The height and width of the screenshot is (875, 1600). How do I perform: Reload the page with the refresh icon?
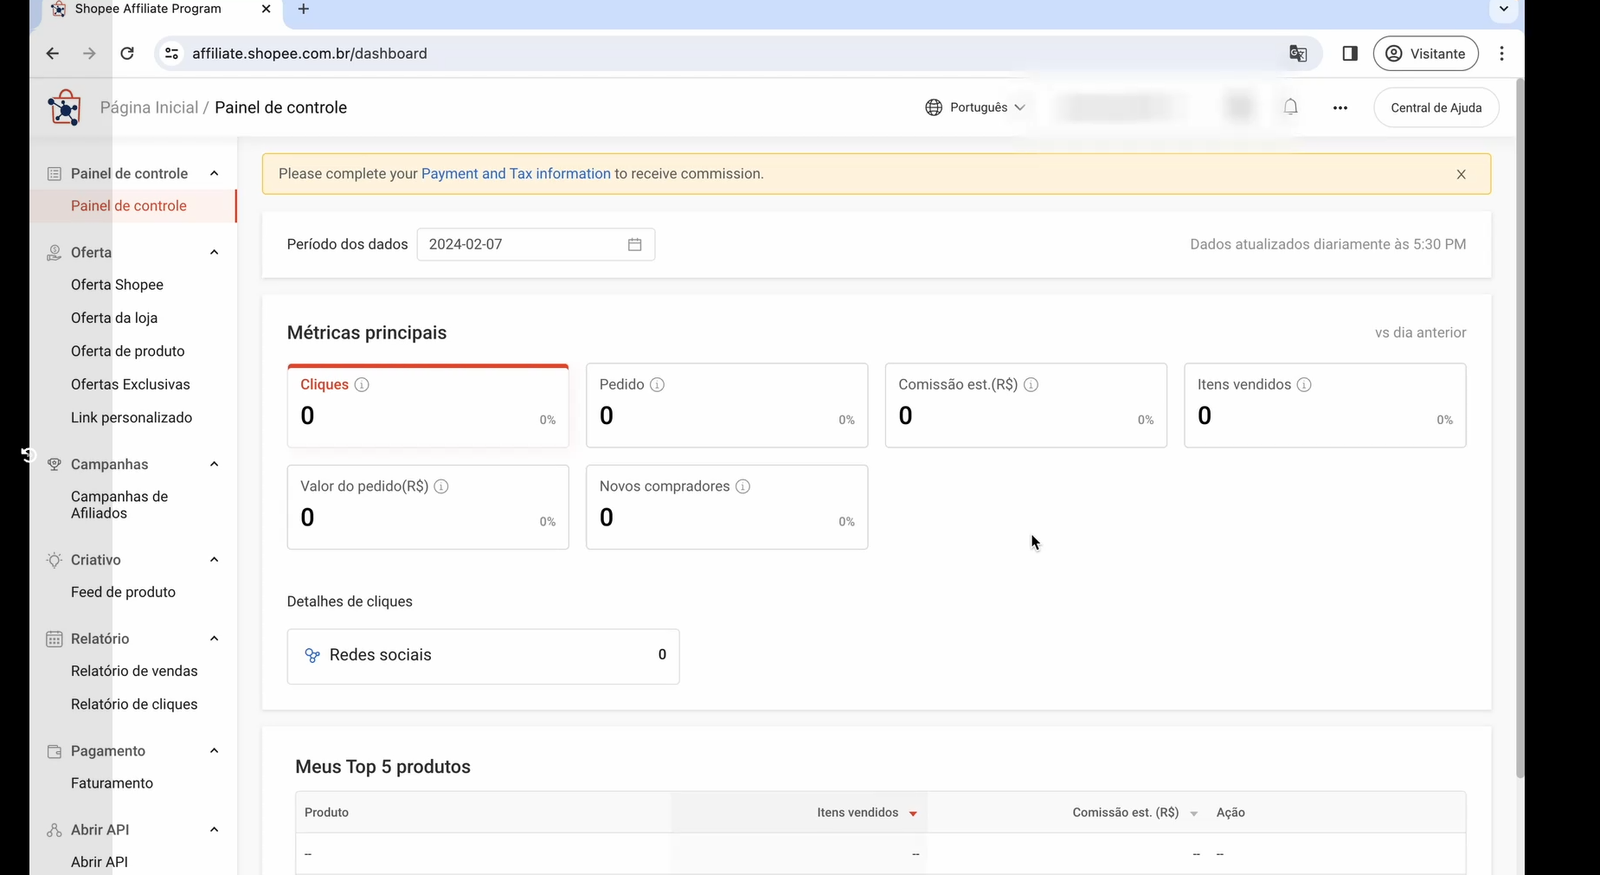click(127, 54)
